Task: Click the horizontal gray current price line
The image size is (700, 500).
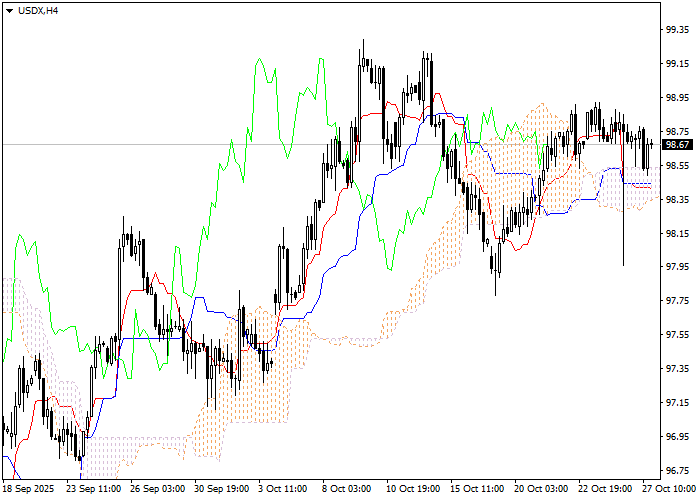Action: 300,144
